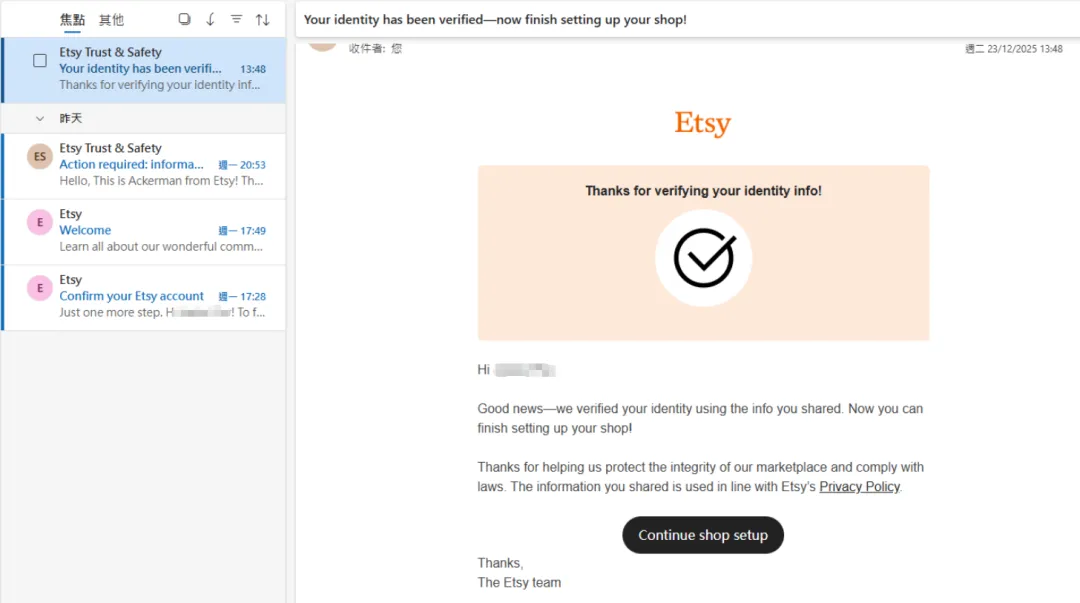The image size is (1080, 603).
Task: Switch to the 其他 tab
Action: [x=111, y=19]
